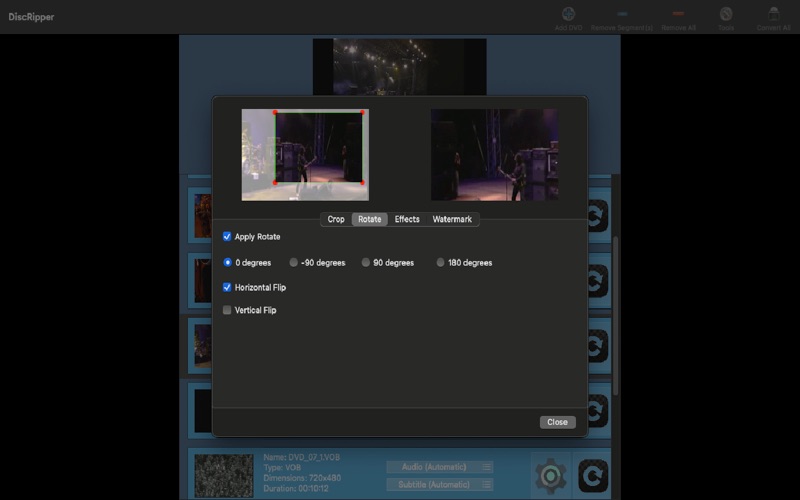The image size is (800, 500).
Task: Open the Audio (Automatic) dropdown
Action: (439, 467)
